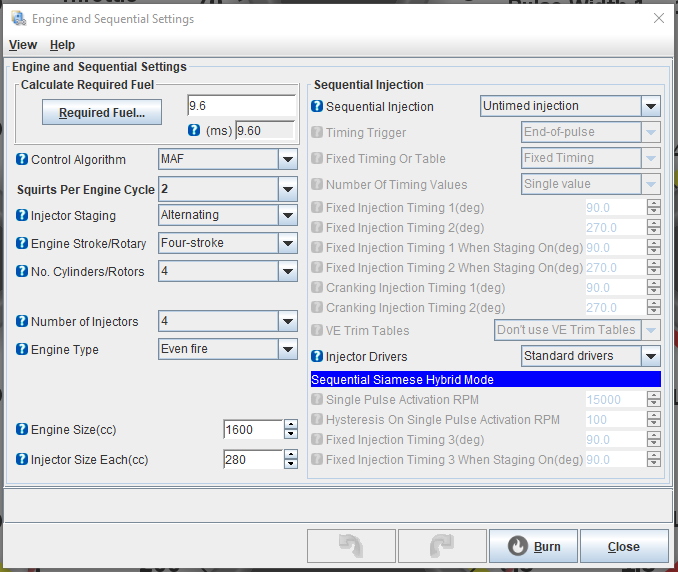Click help icon for Cranking Injection Timing 2(deg)
The height and width of the screenshot is (572, 678).
[317, 307]
